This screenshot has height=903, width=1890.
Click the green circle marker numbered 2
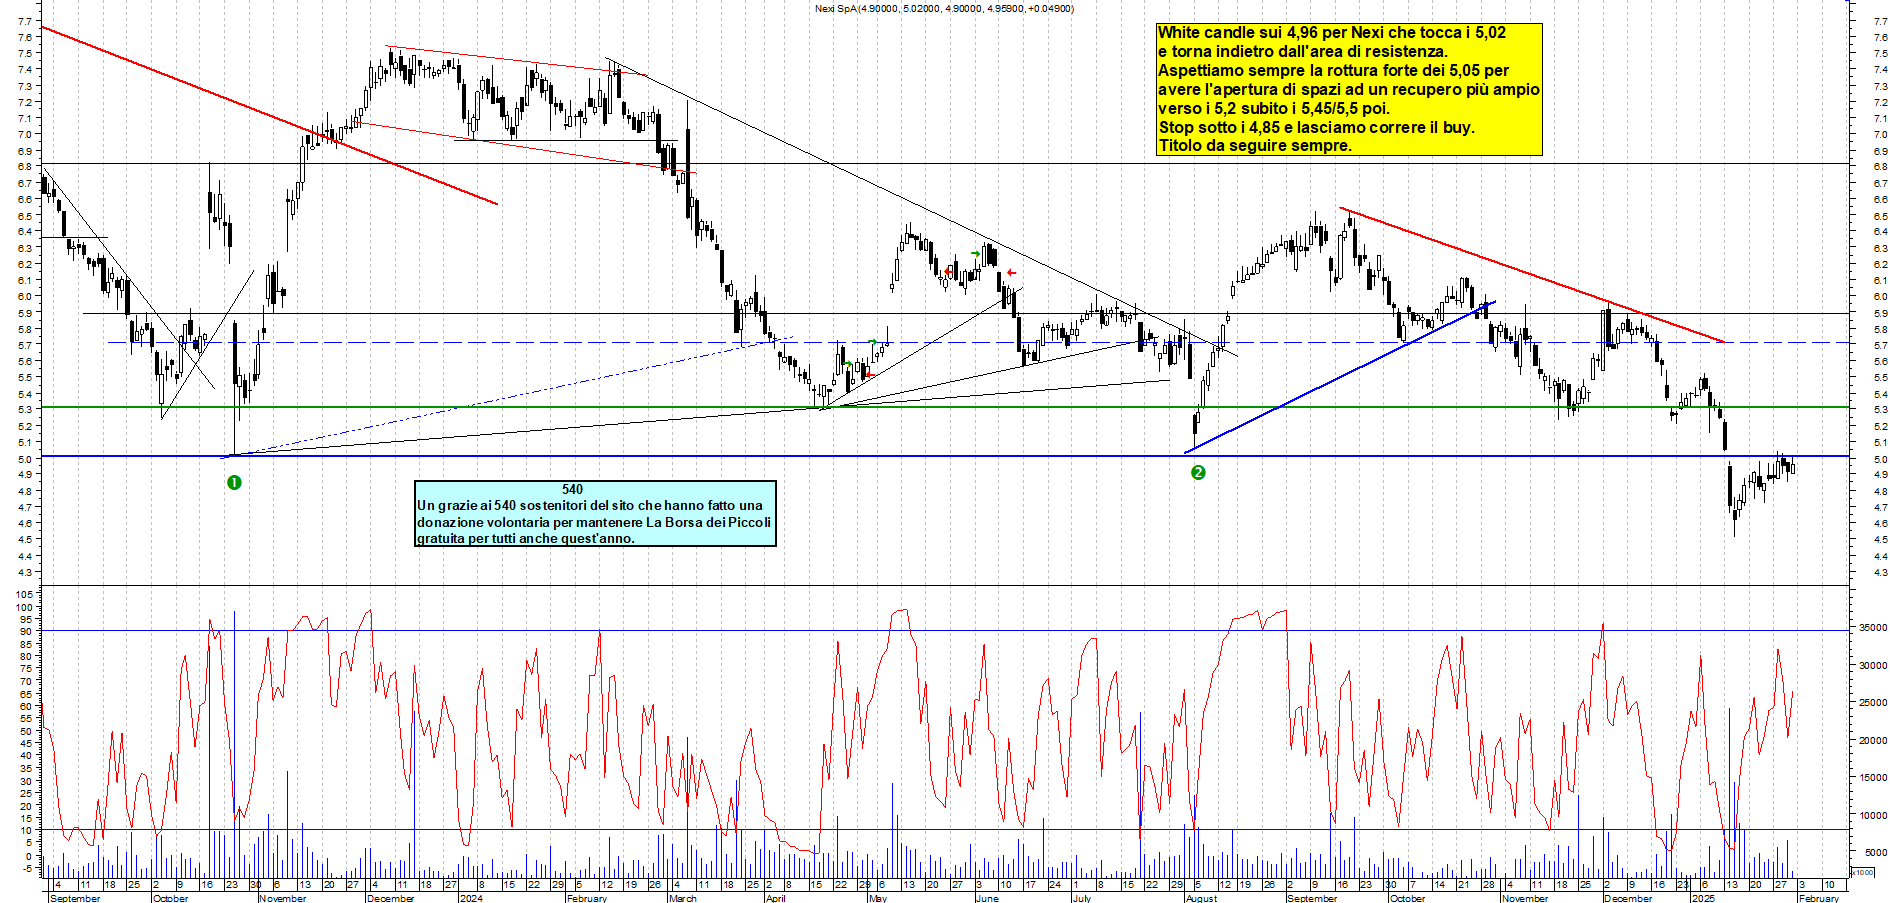[x=1198, y=472]
